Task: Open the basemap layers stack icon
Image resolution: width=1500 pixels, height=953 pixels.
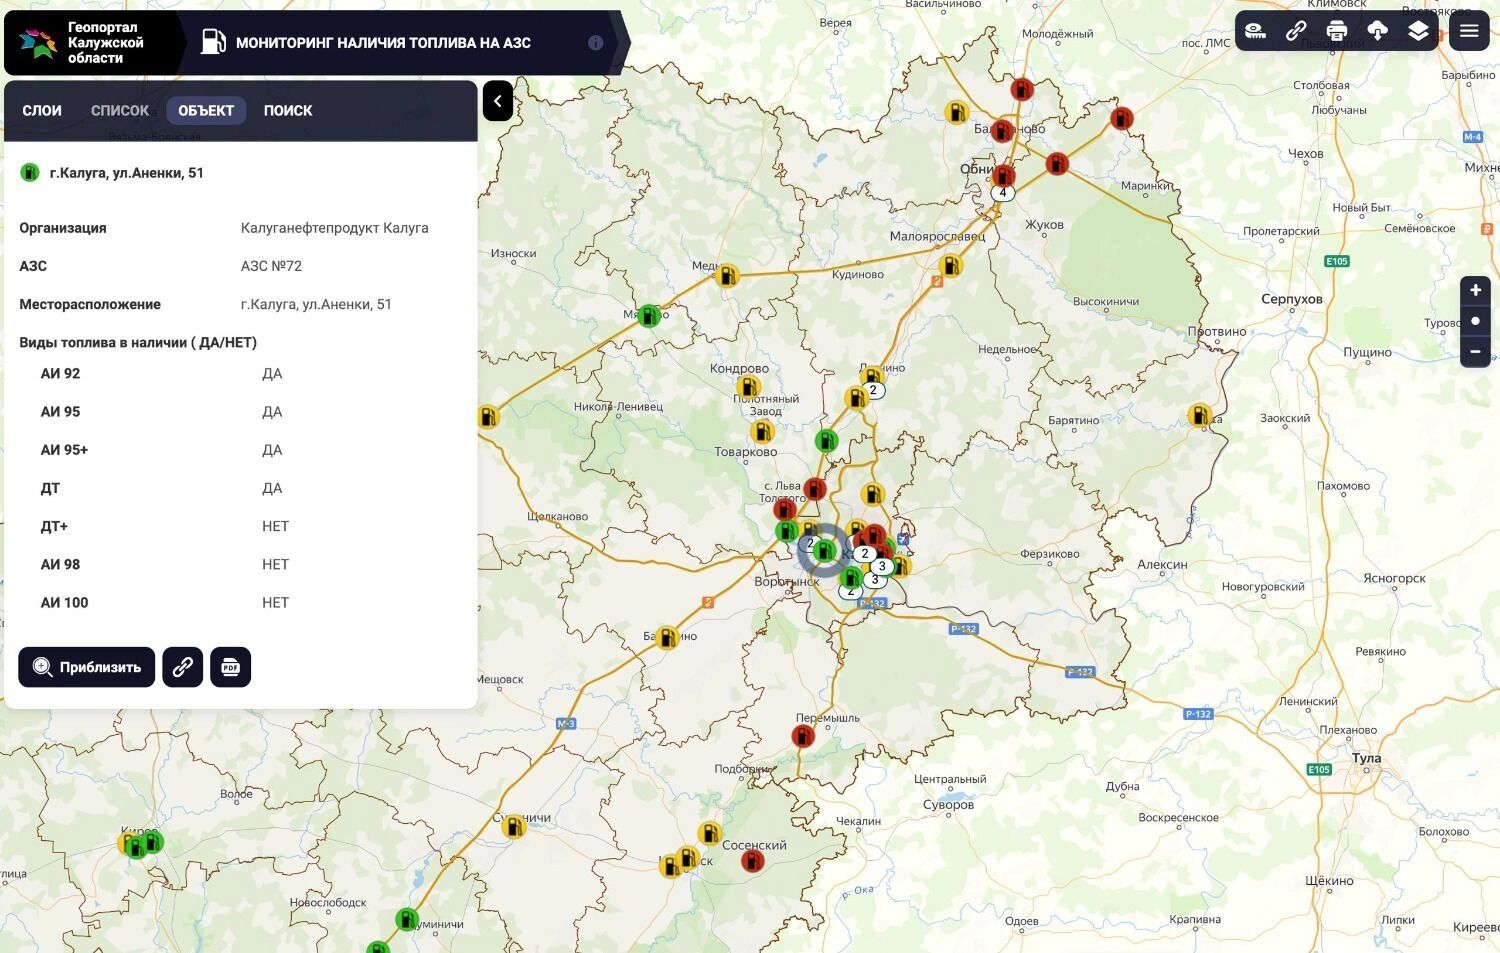Action: [1418, 31]
